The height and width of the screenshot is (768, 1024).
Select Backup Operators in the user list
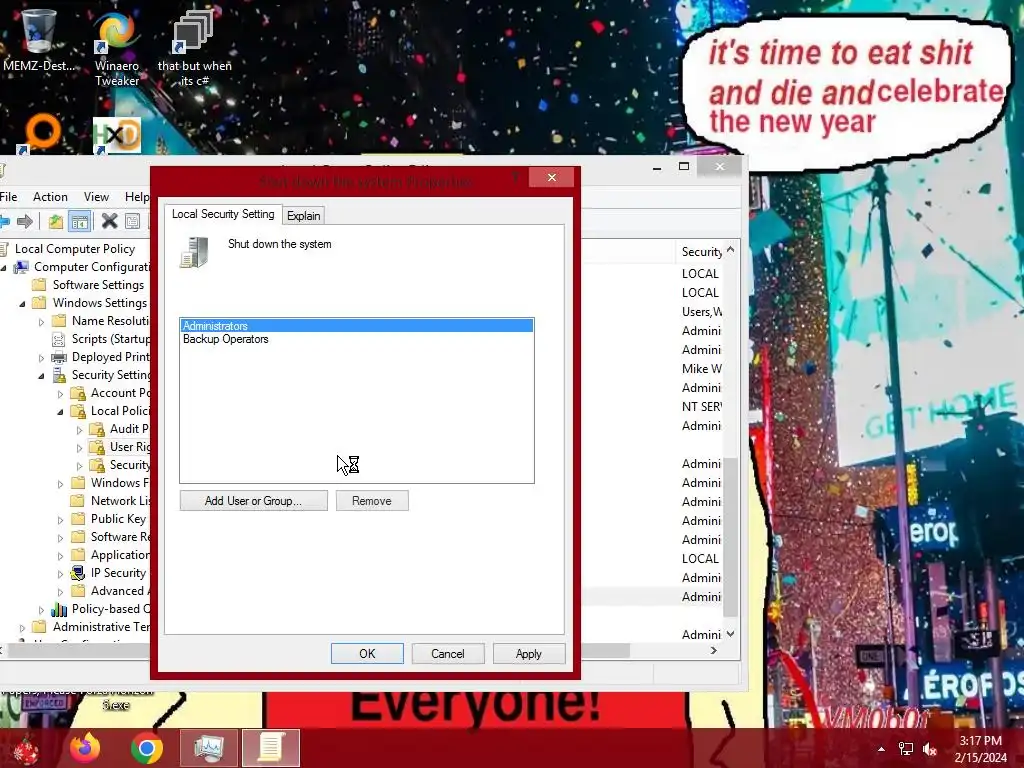click(357, 339)
